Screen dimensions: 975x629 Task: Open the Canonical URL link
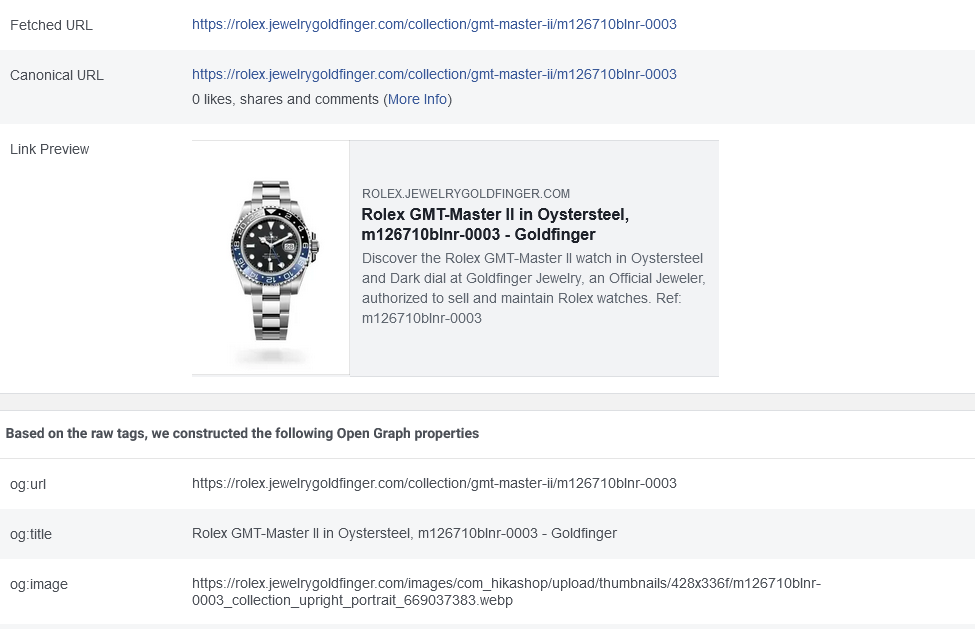(x=434, y=74)
